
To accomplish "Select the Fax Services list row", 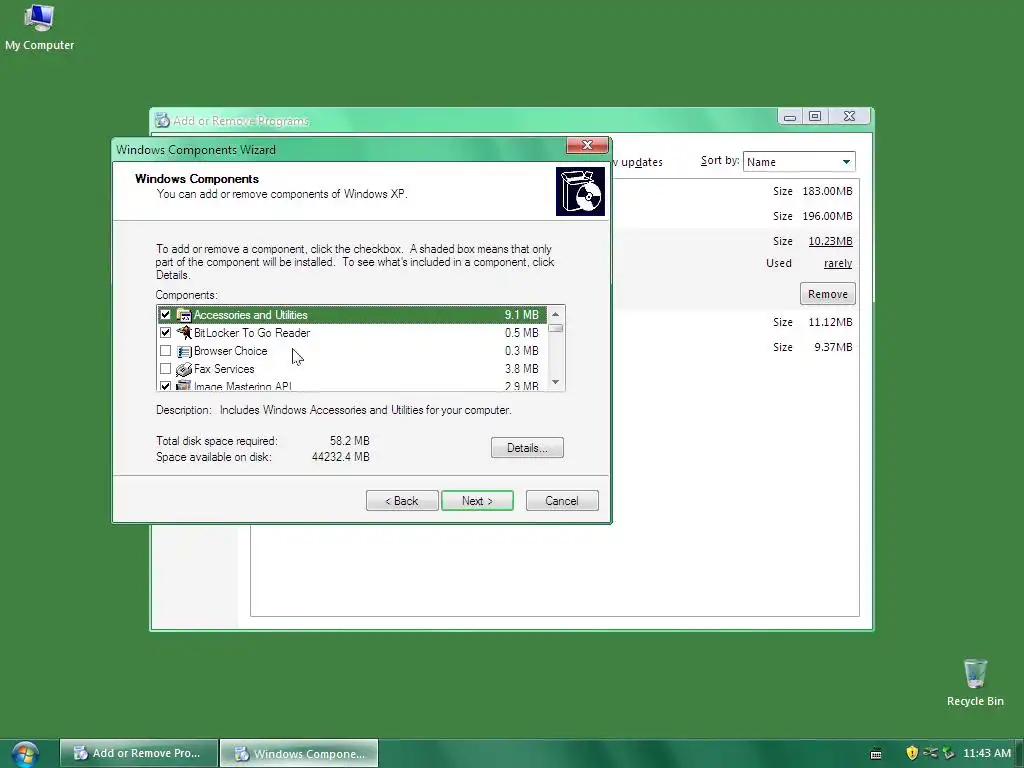I will 352,369.
